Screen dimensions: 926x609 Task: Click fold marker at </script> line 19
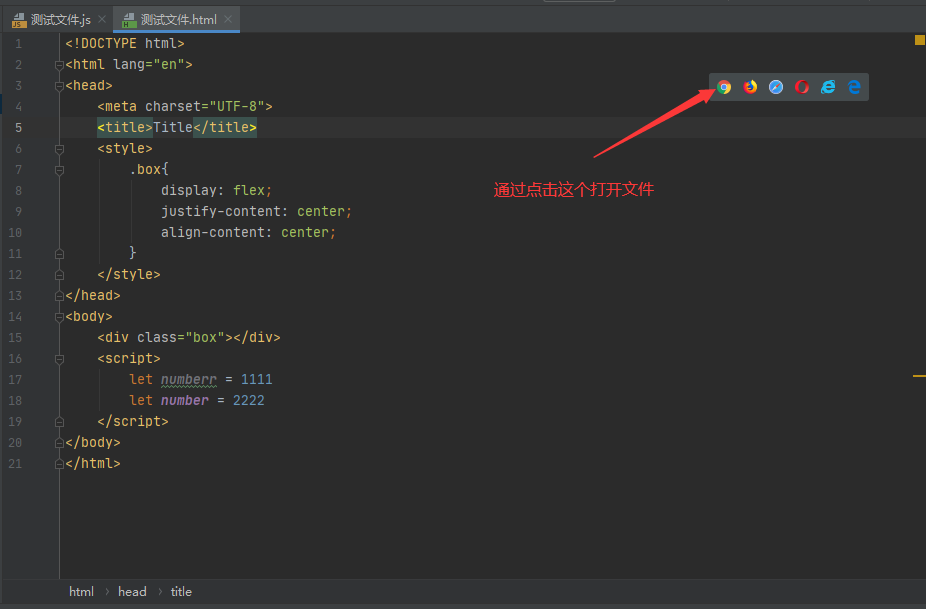(59, 422)
